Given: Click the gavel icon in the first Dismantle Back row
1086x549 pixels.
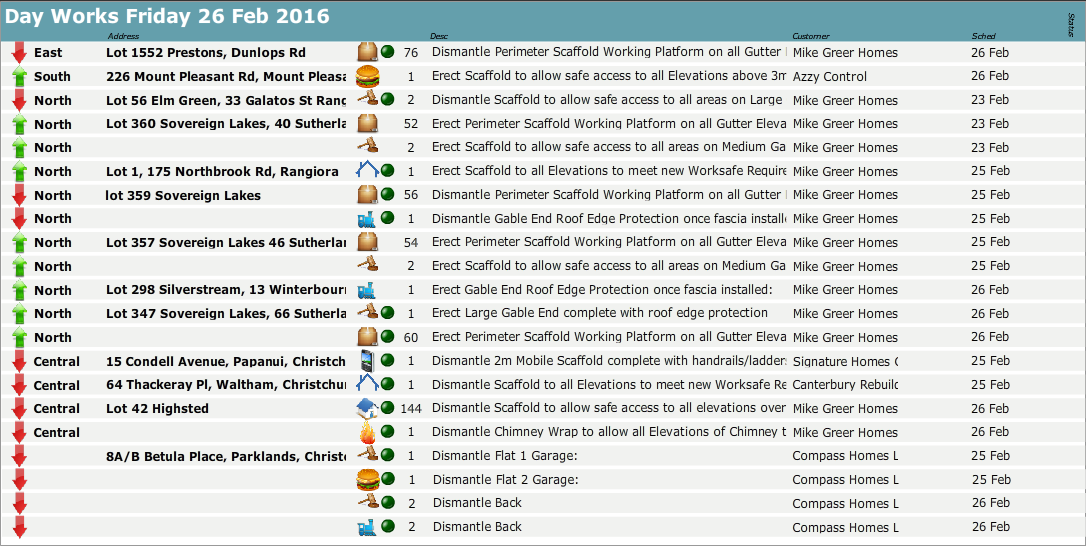Looking at the screenshot, I should click(x=367, y=503).
